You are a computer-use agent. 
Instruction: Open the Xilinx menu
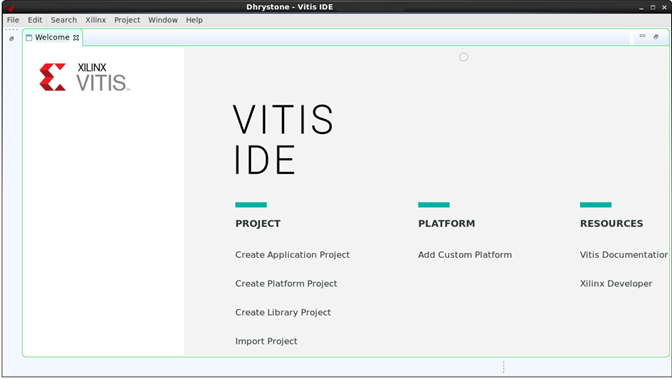tap(95, 20)
